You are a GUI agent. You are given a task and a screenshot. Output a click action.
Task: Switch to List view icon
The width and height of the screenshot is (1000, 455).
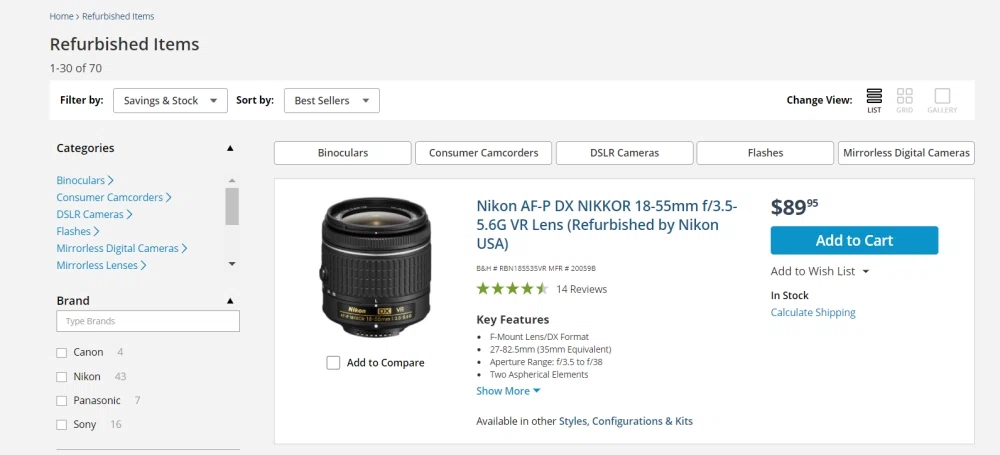tap(874, 96)
